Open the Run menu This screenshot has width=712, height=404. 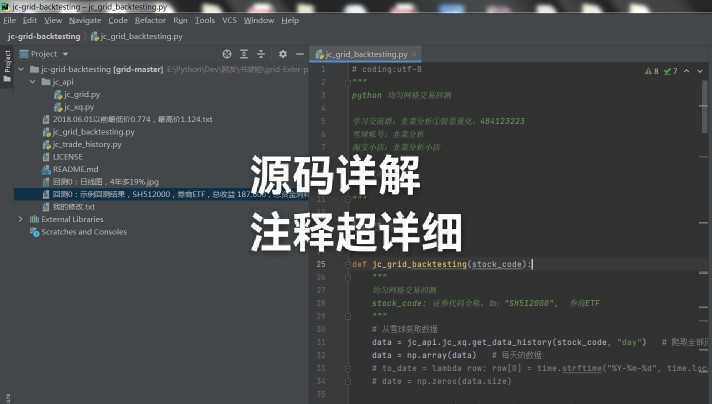coord(180,20)
